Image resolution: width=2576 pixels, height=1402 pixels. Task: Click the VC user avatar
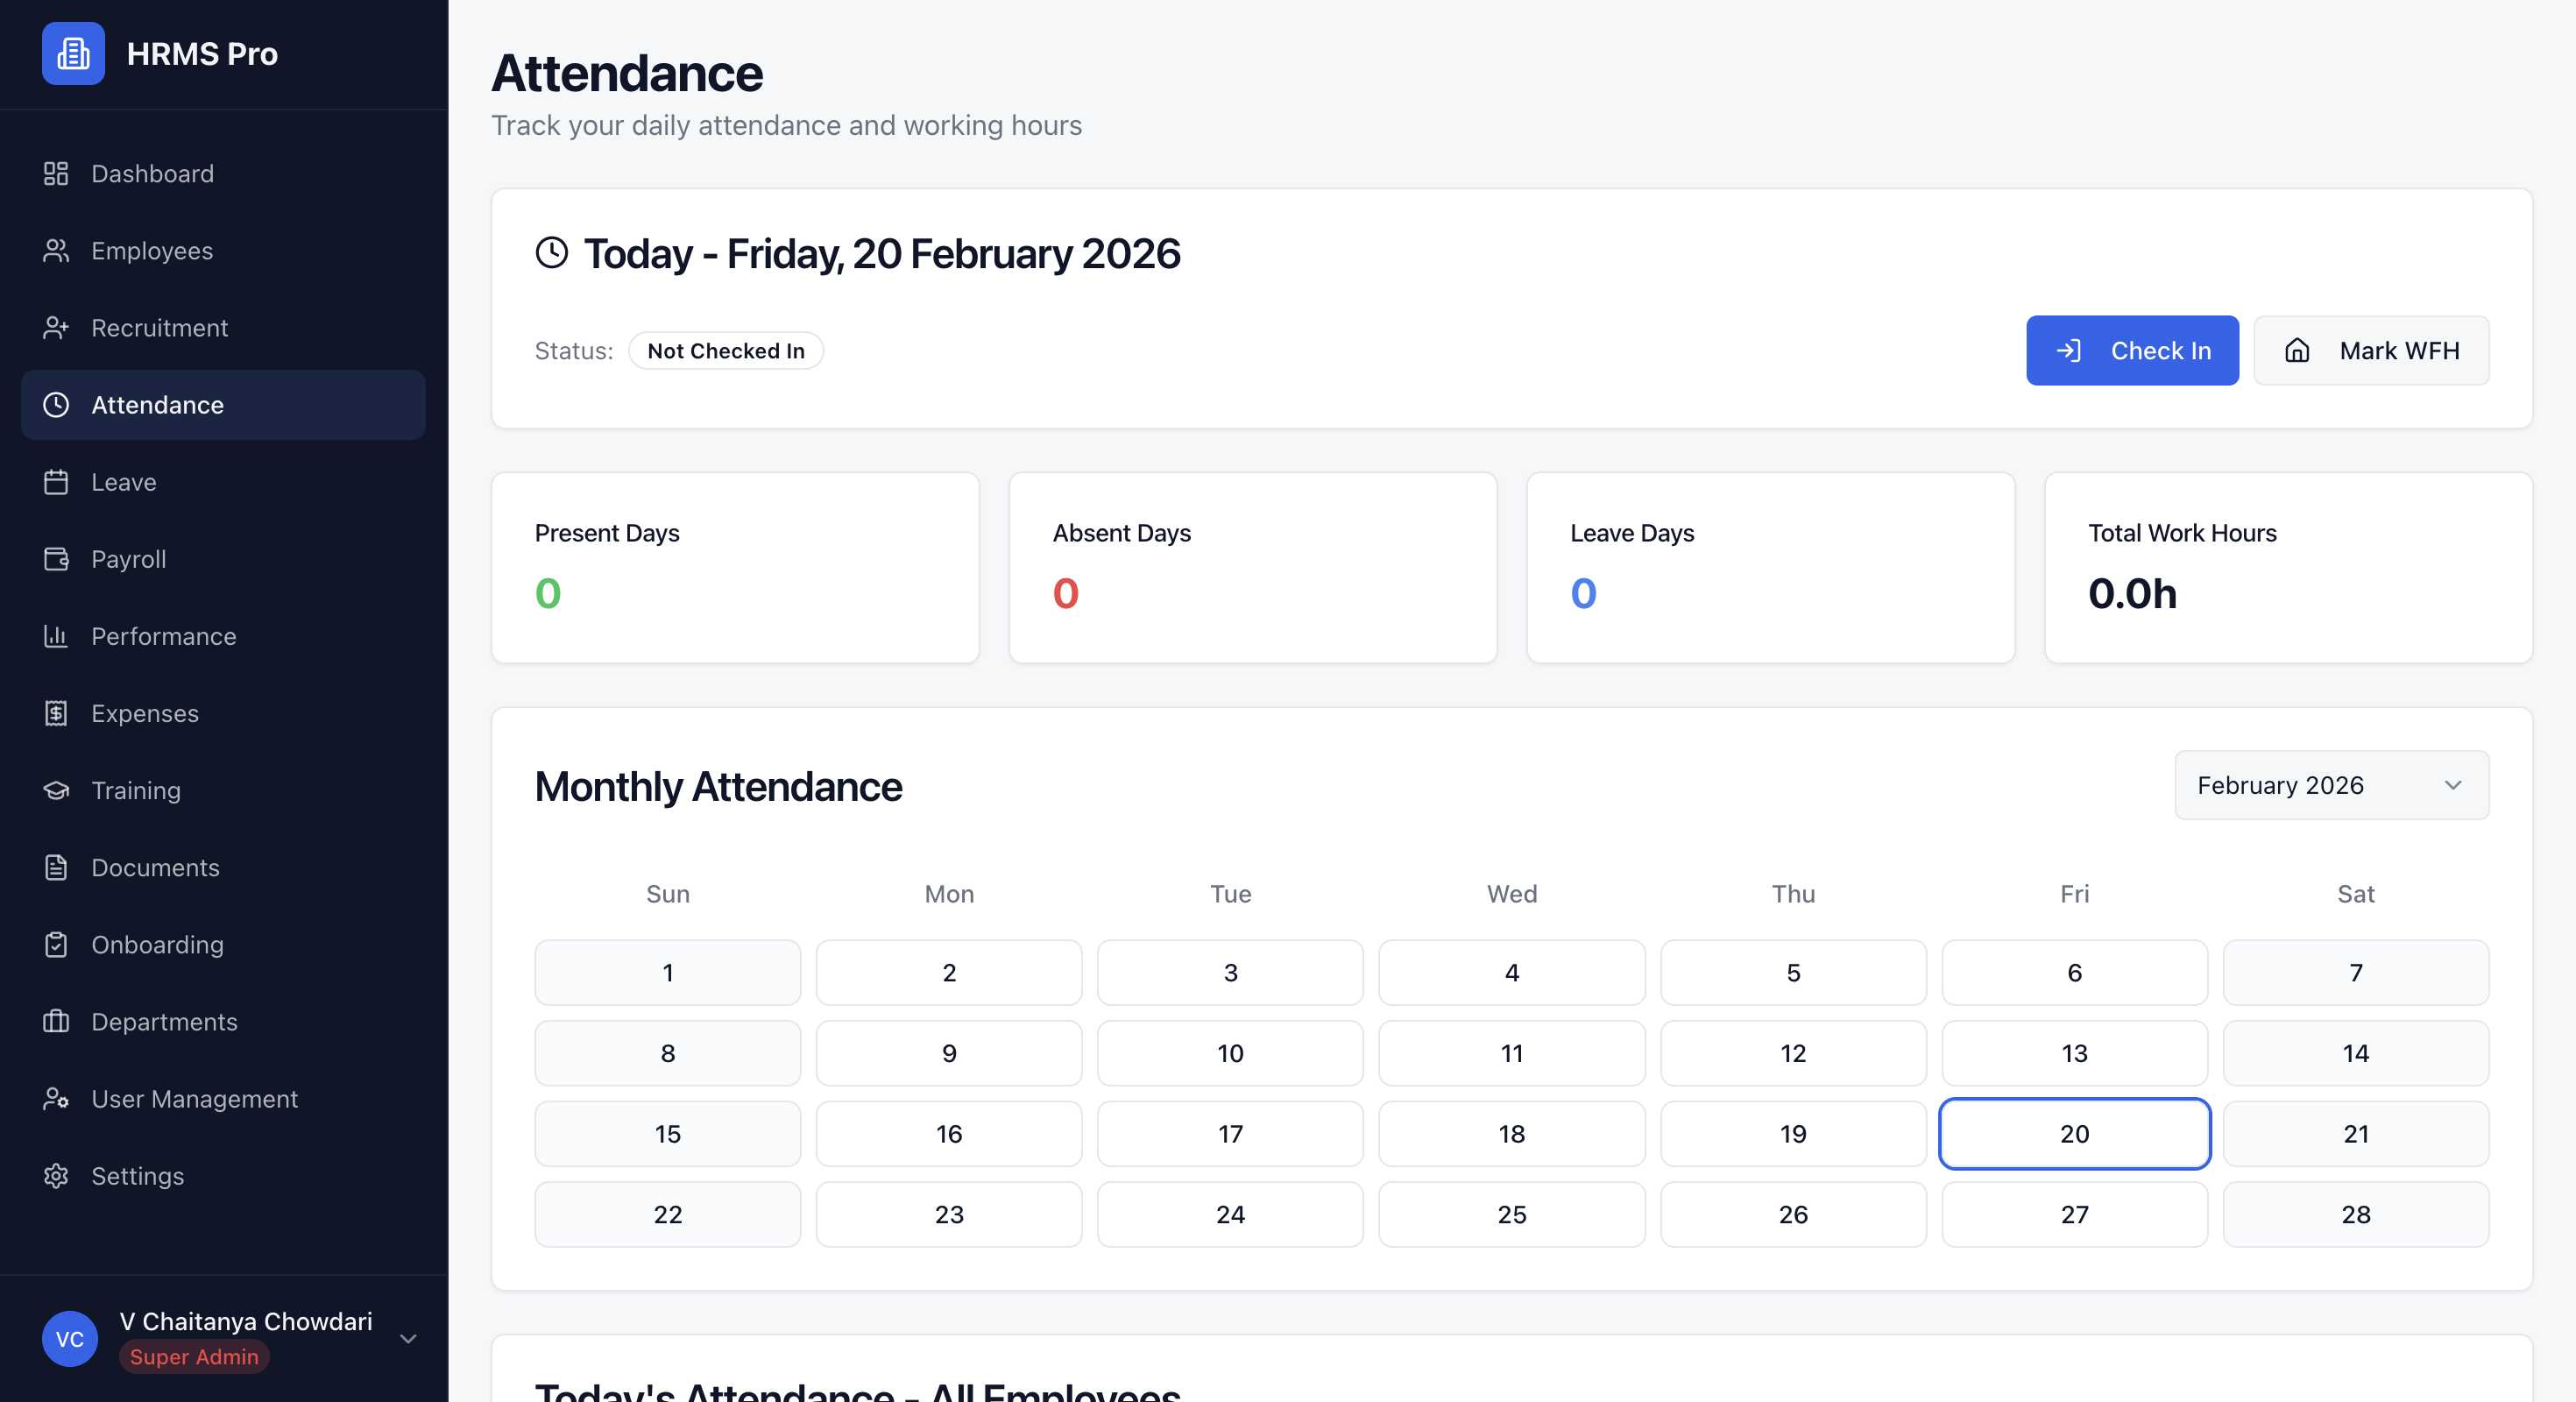click(x=70, y=1337)
